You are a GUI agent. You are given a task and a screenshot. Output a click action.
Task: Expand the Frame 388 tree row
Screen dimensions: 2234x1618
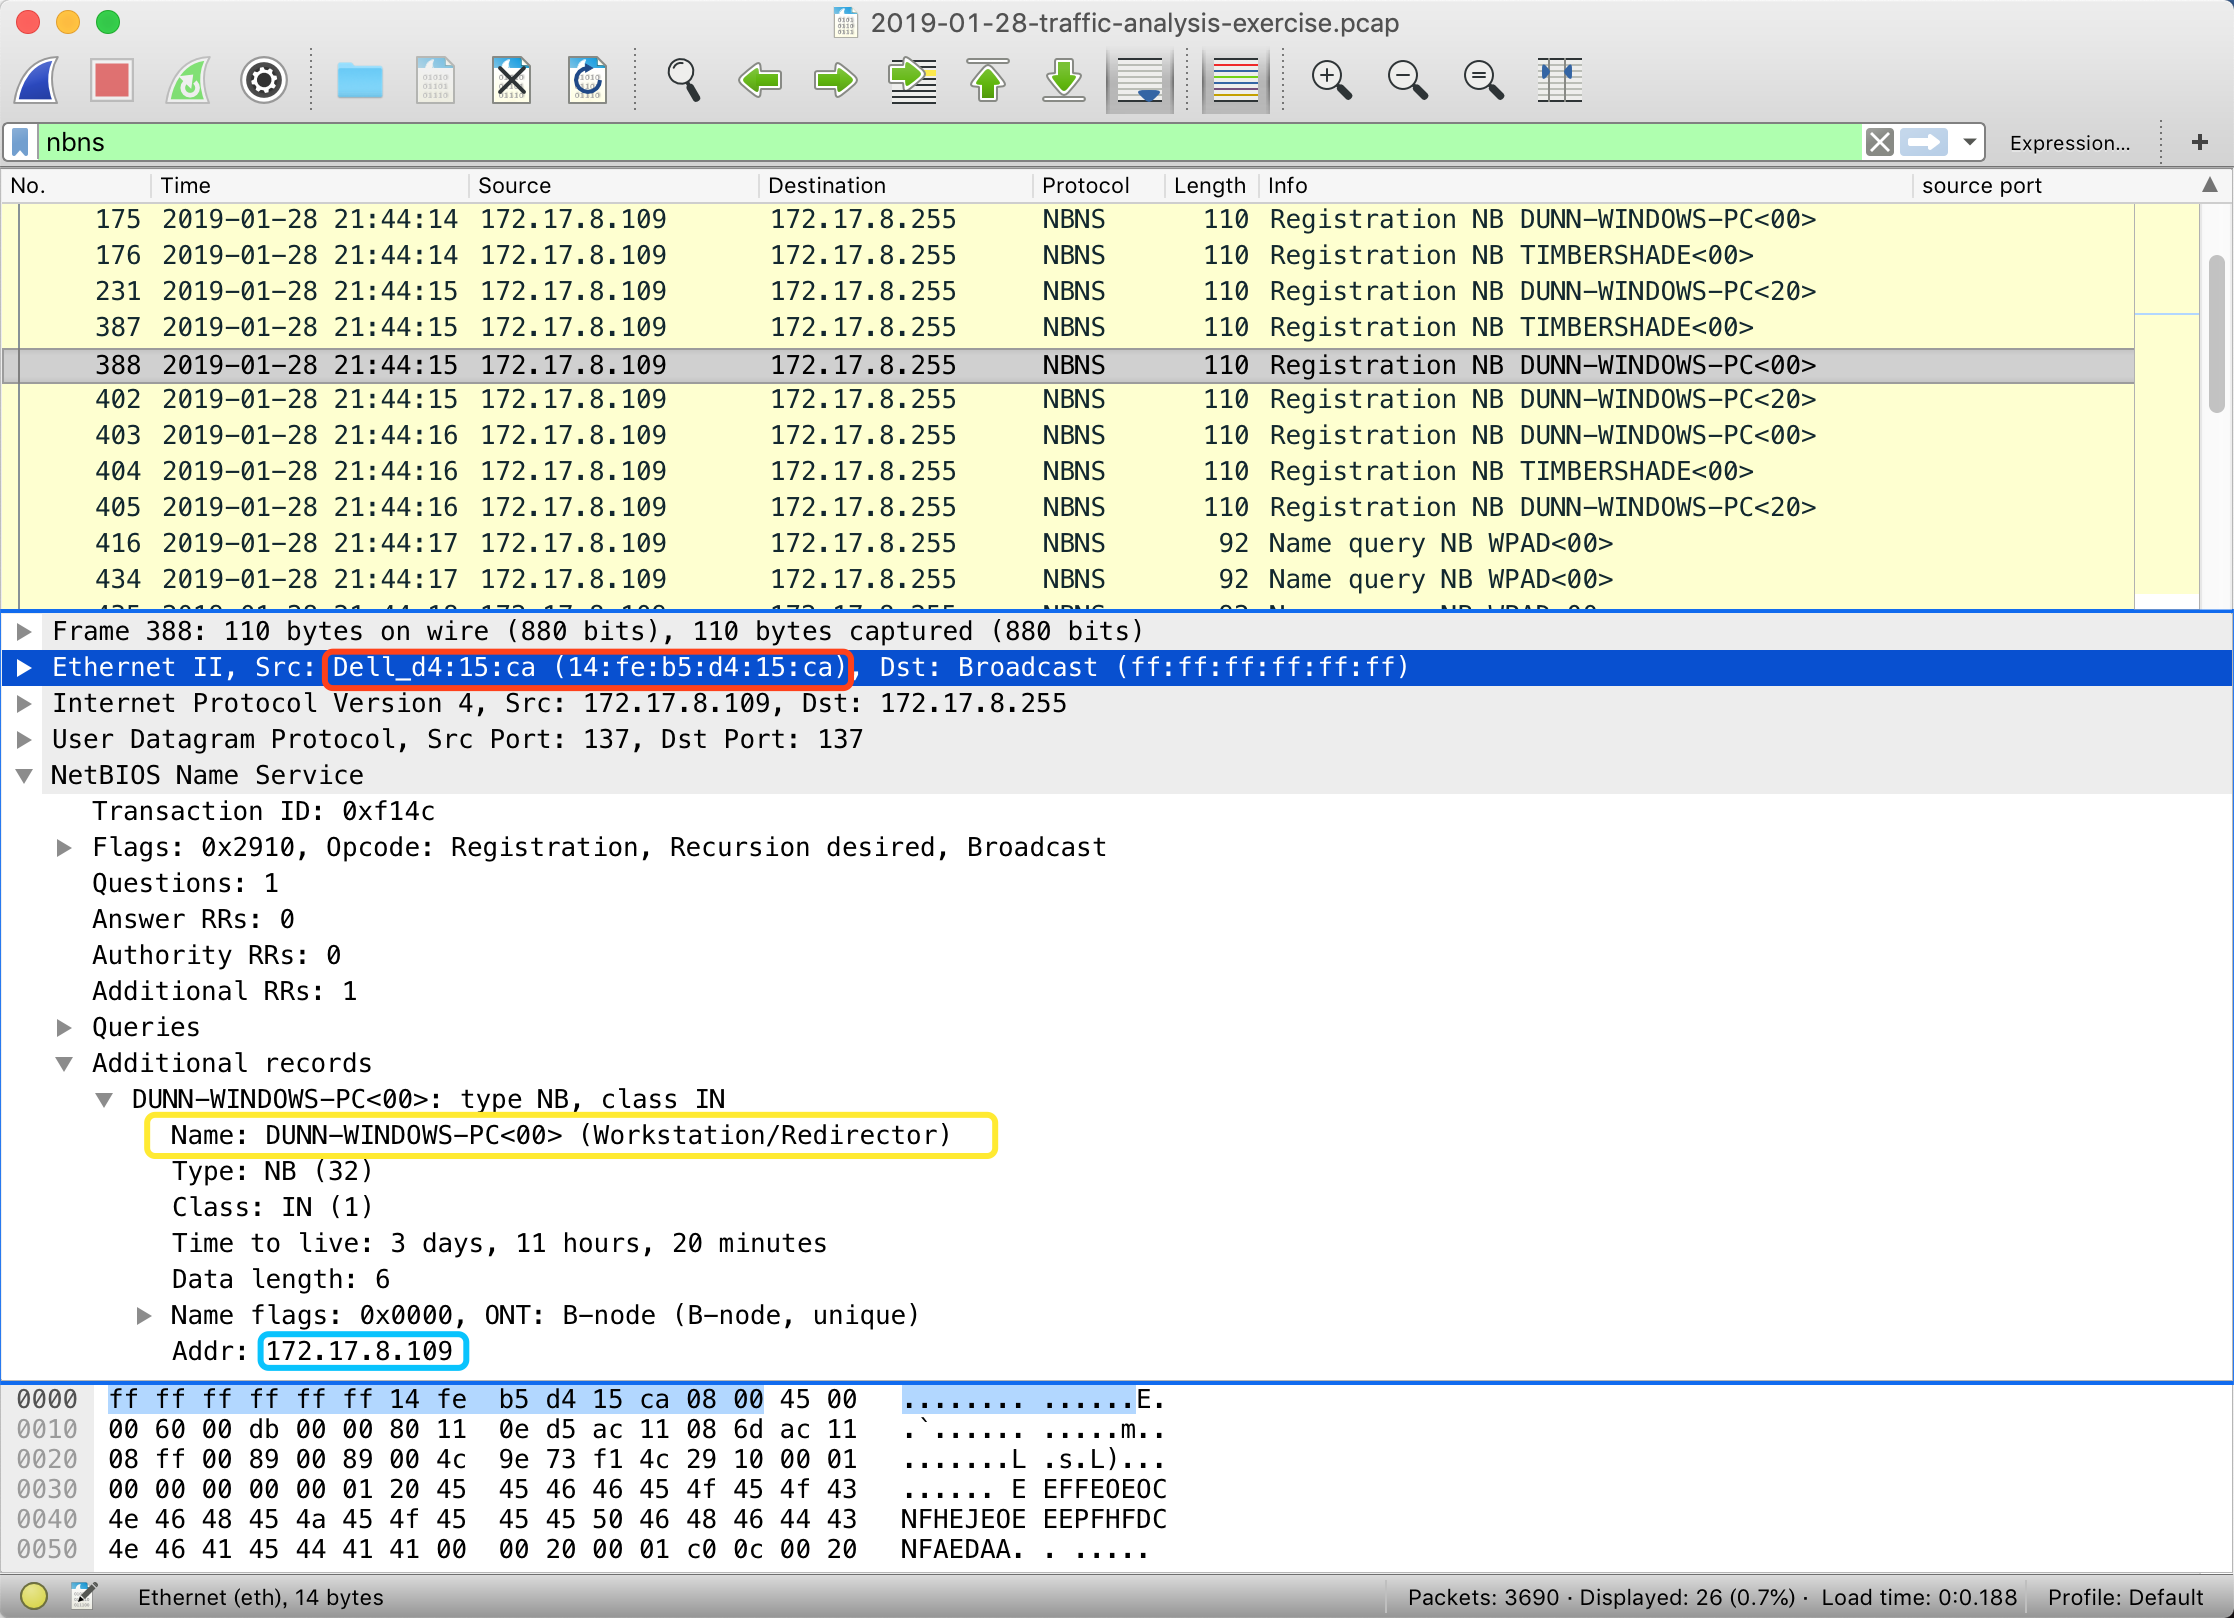pyautogui.click(x=25, y=631)
